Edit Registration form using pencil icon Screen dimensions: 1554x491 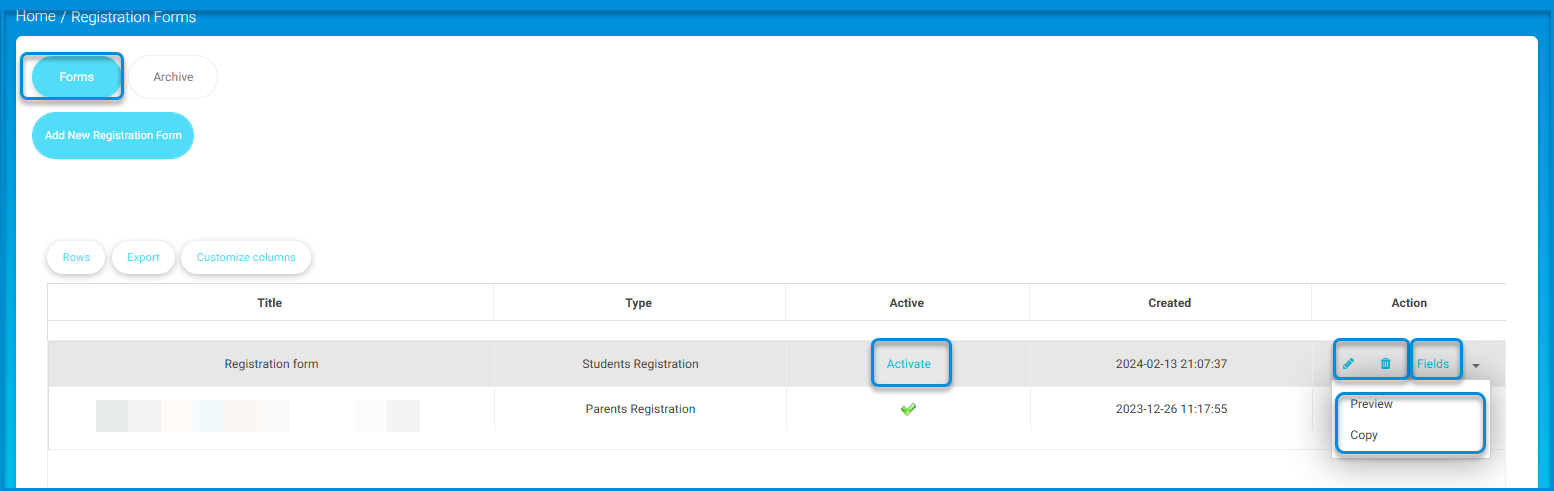[1348, 364]
